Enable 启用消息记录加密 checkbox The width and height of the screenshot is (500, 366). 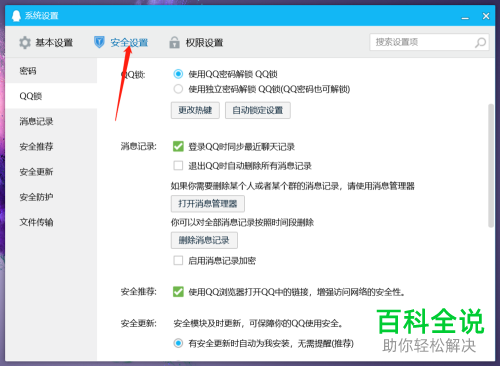pos(178,260)
